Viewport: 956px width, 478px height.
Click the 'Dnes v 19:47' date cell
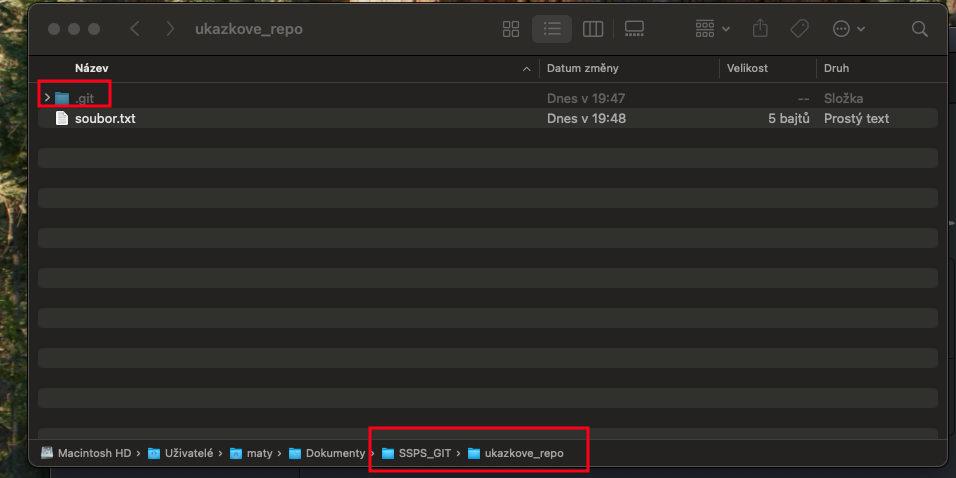[x=586, y=98]
